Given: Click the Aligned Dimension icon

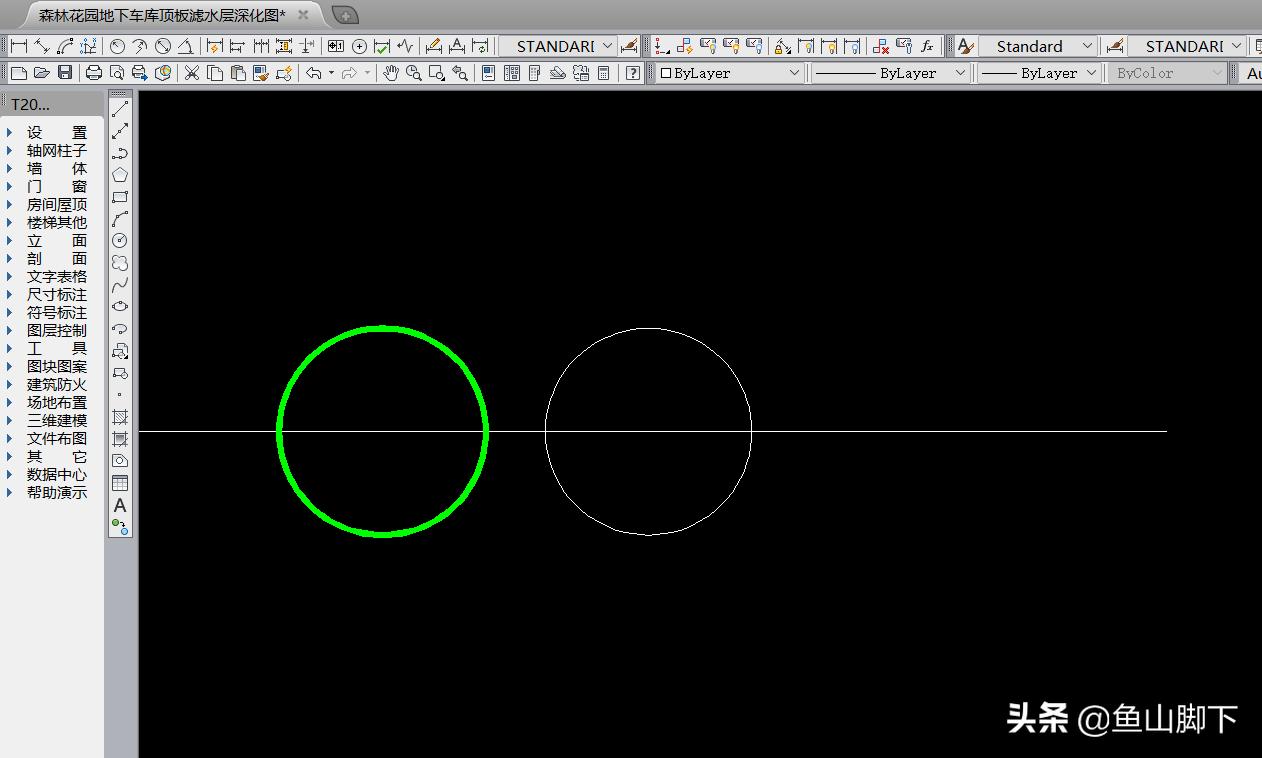Looking at the screenshot, I should (41, 46).
